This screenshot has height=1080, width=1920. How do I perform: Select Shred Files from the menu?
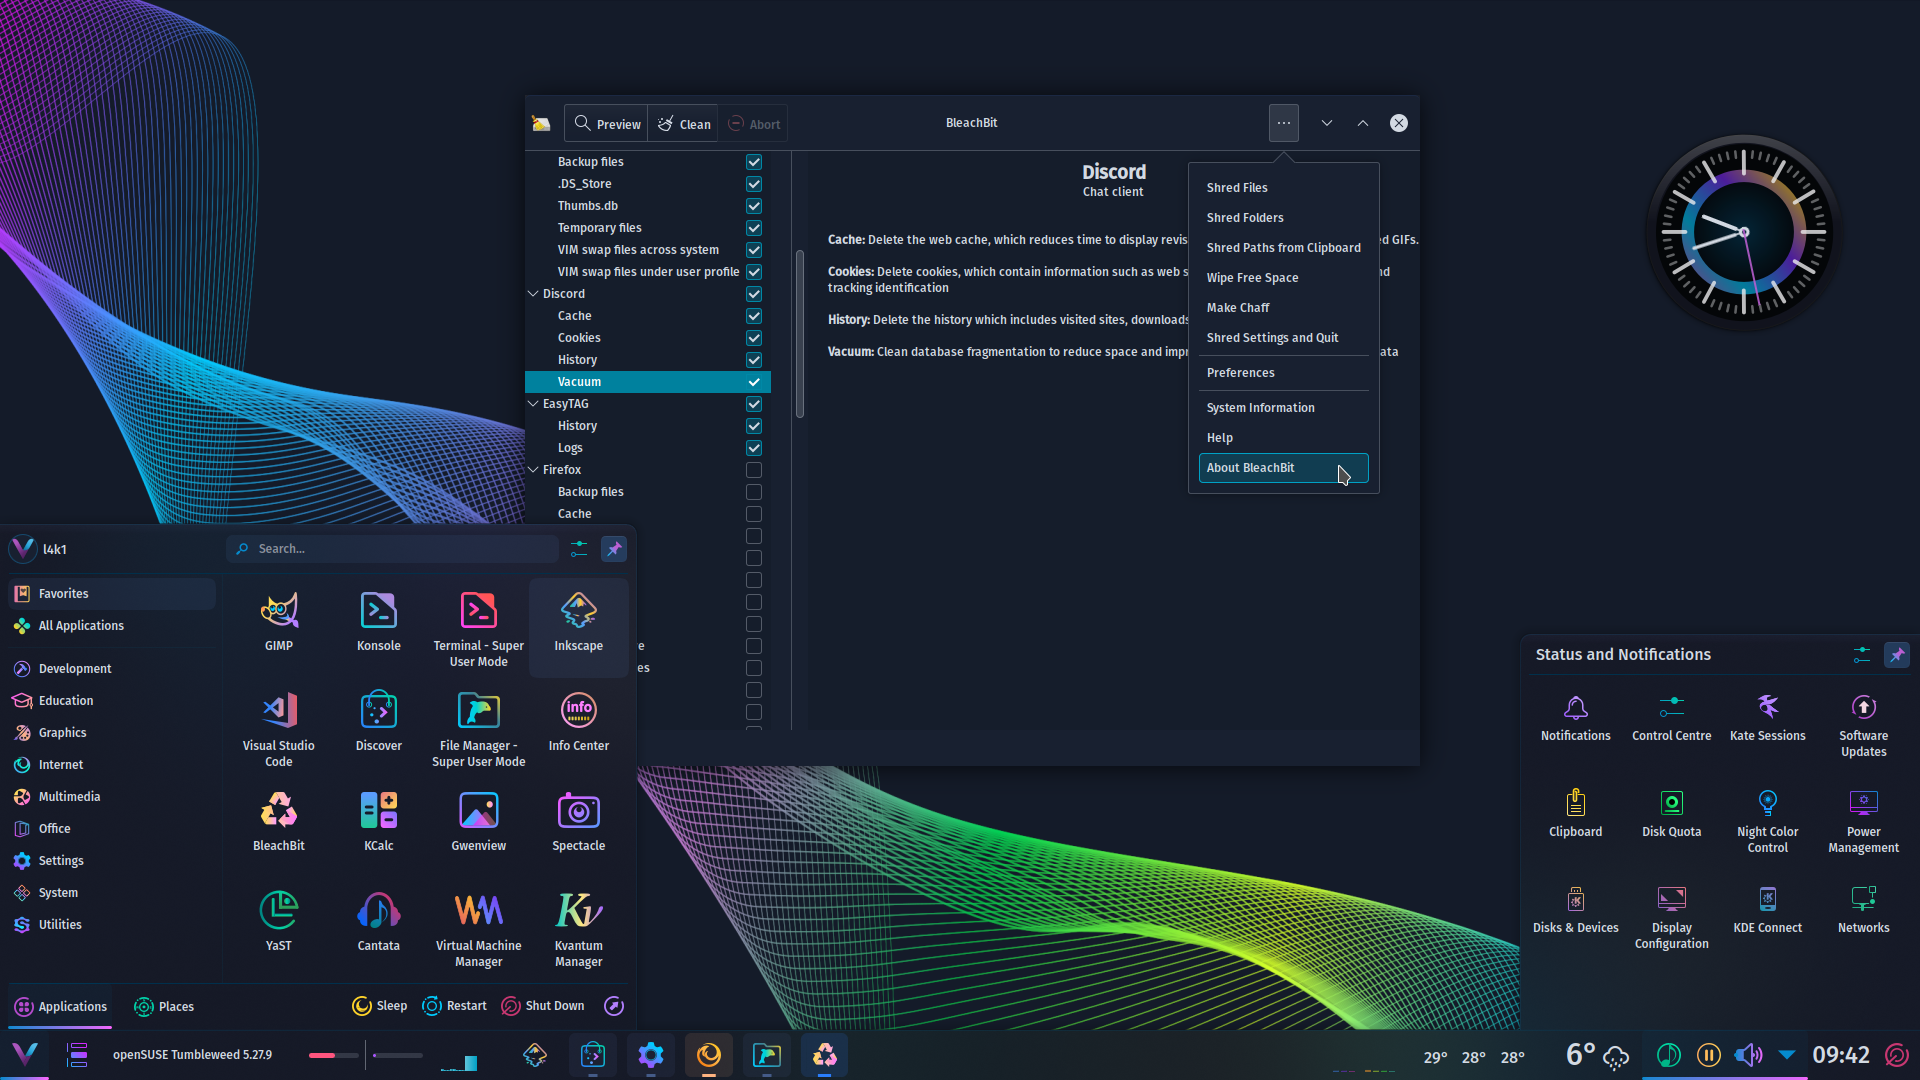pos(1284,188)
